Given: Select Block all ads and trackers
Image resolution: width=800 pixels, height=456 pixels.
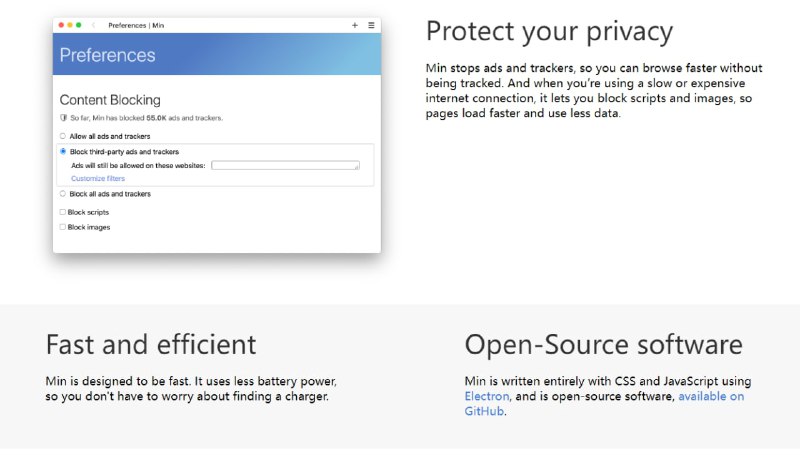Looking at the screenshot, I should [63, 194].
